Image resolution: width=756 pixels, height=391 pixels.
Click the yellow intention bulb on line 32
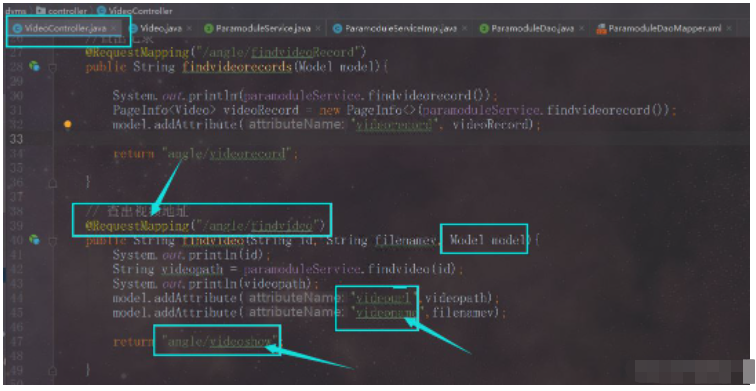[68, 124]
